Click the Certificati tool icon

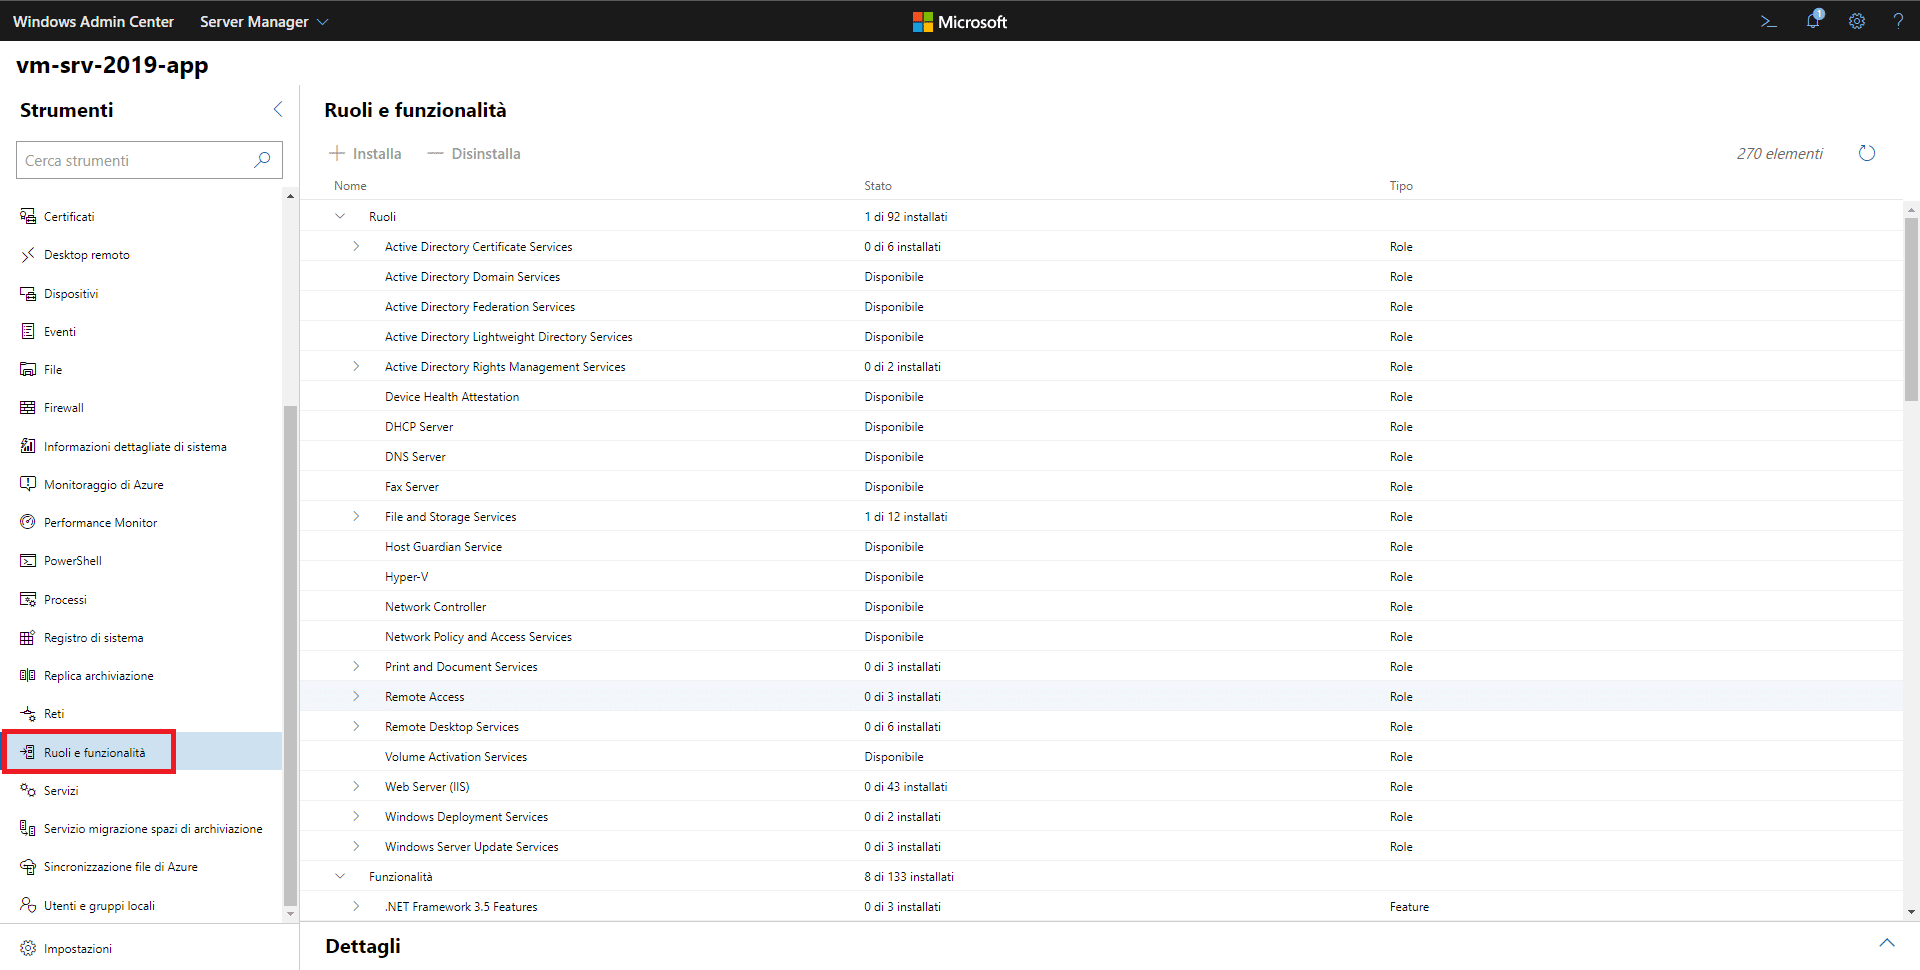click(x=28, y=216)
